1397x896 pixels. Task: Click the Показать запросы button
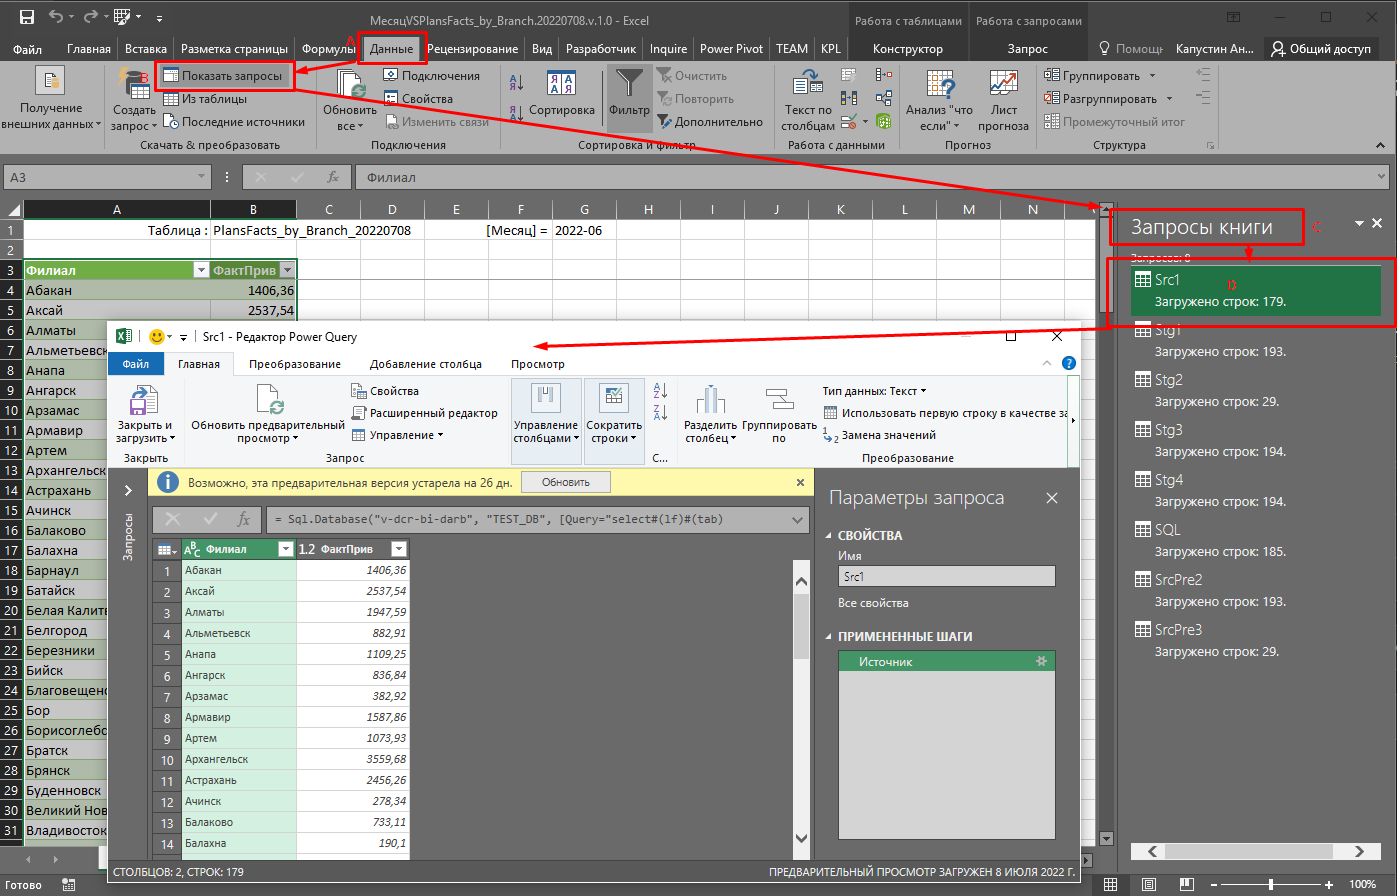click(x=223, y=76)
